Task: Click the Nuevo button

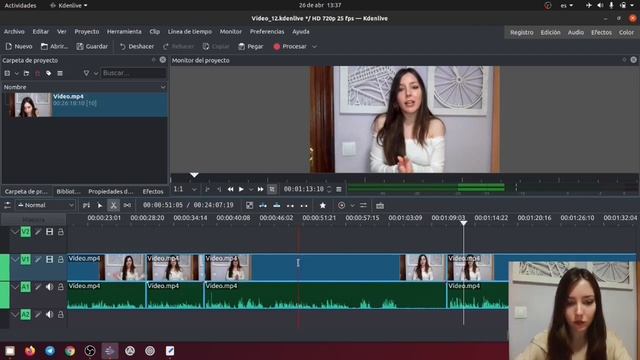Action: 19,47
